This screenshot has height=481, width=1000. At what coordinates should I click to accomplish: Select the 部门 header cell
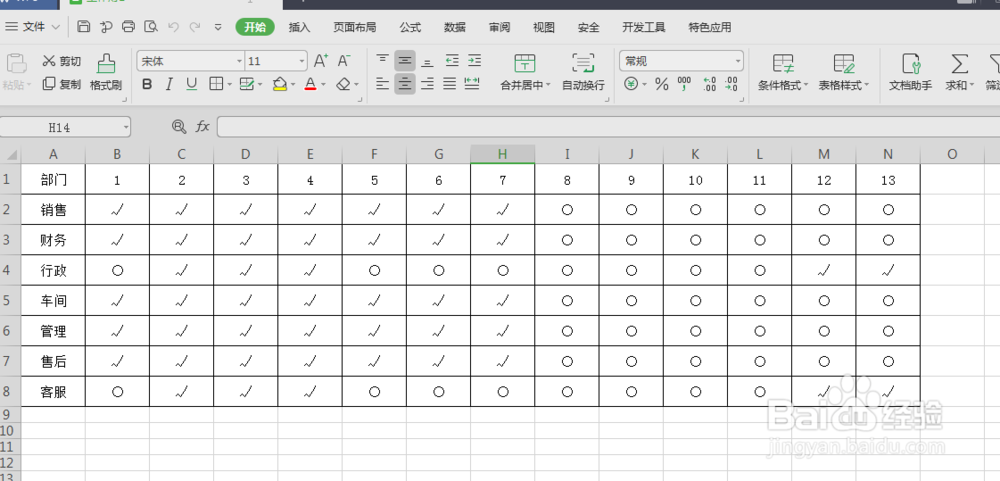54,180
